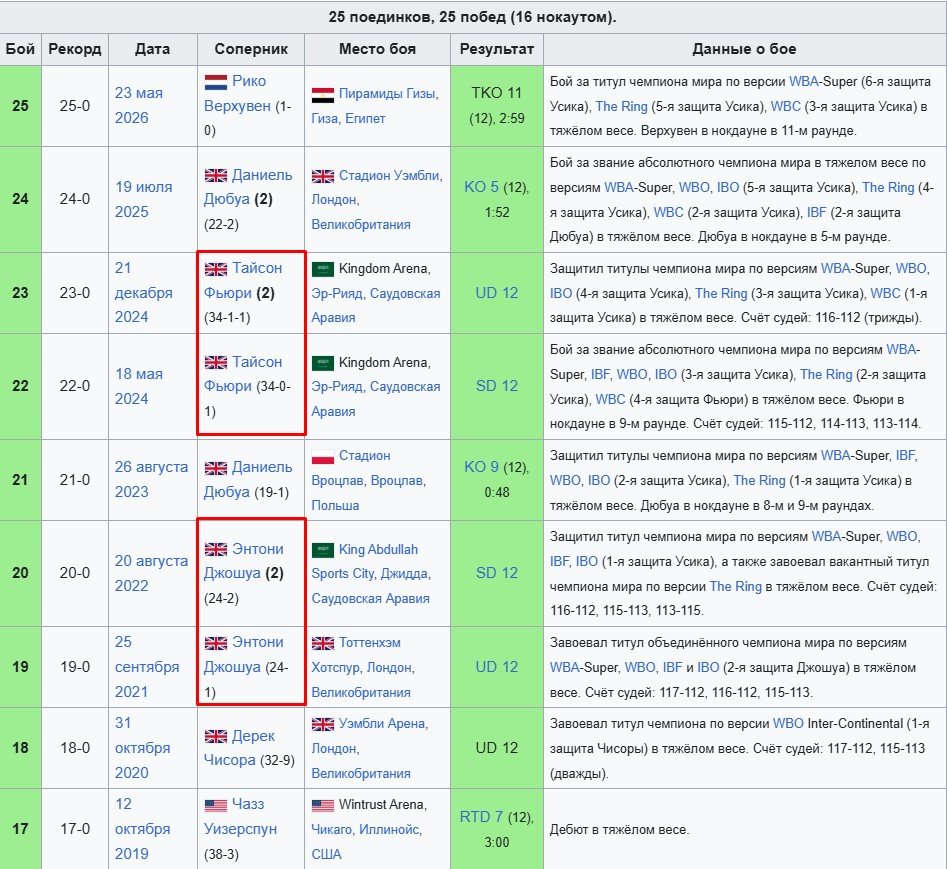Screen dimensions: 947x869
Task: Click the US flag before Wintrust Arena
Action: coord(323,806)
